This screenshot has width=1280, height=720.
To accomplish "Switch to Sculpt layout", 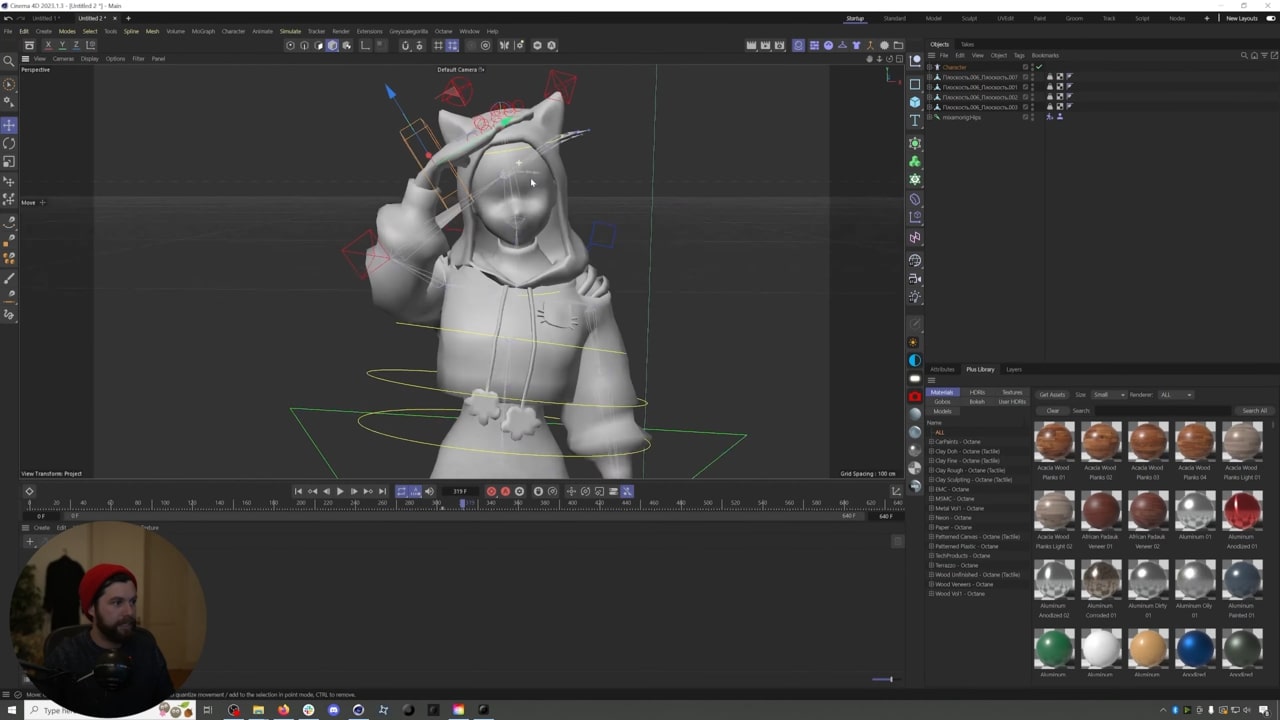I will (970, 18).
